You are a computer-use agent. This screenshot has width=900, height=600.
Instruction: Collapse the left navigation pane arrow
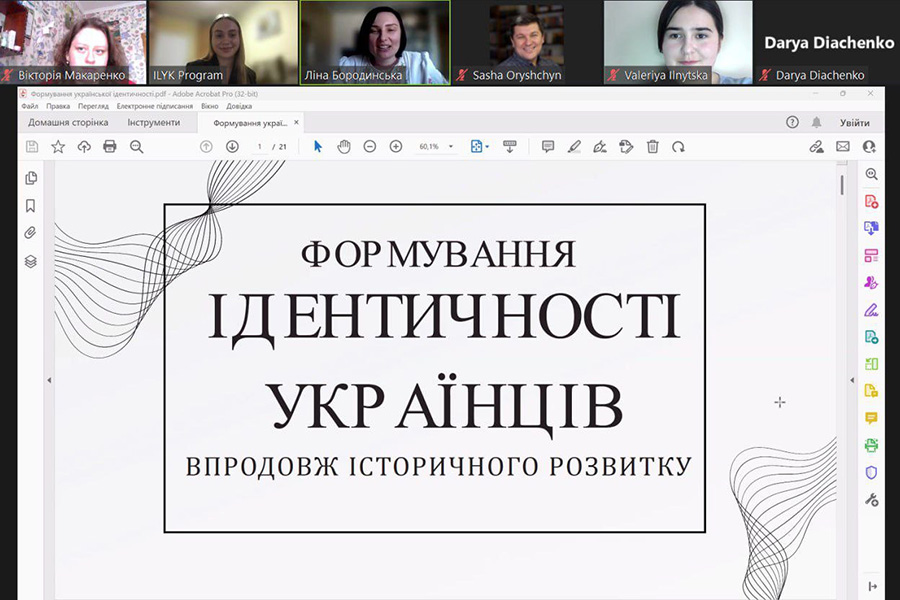click(49, 380)
